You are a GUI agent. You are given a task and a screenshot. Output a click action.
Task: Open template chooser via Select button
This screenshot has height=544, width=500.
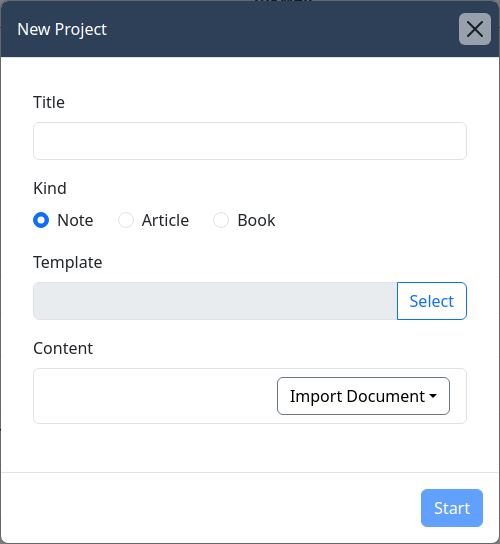pyautogui.click(x=432, y=301)
